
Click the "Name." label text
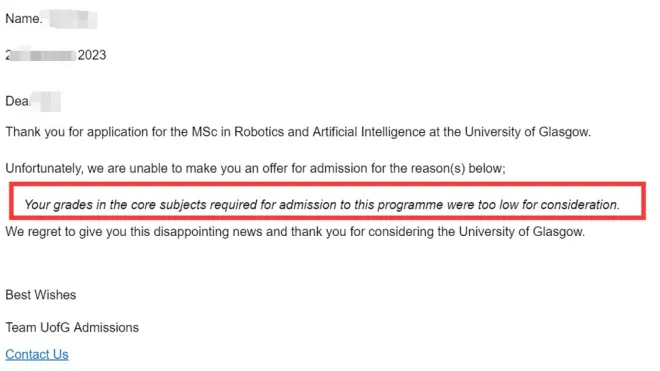click(x=24, y=19)
